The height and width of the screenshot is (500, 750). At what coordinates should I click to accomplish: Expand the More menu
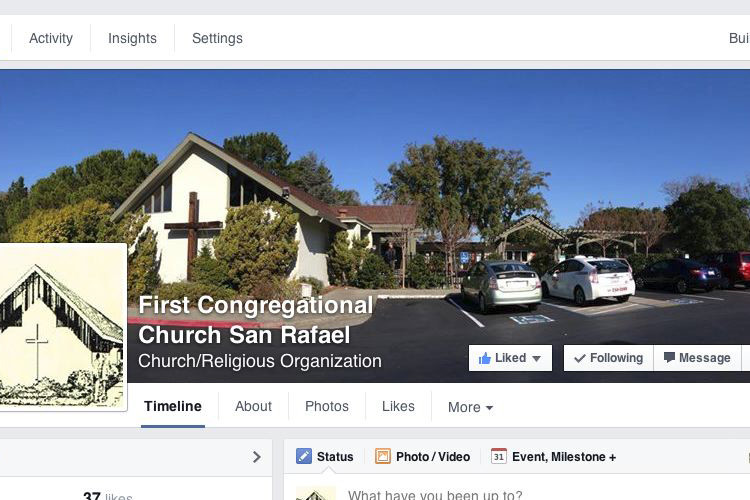(470, 407)
